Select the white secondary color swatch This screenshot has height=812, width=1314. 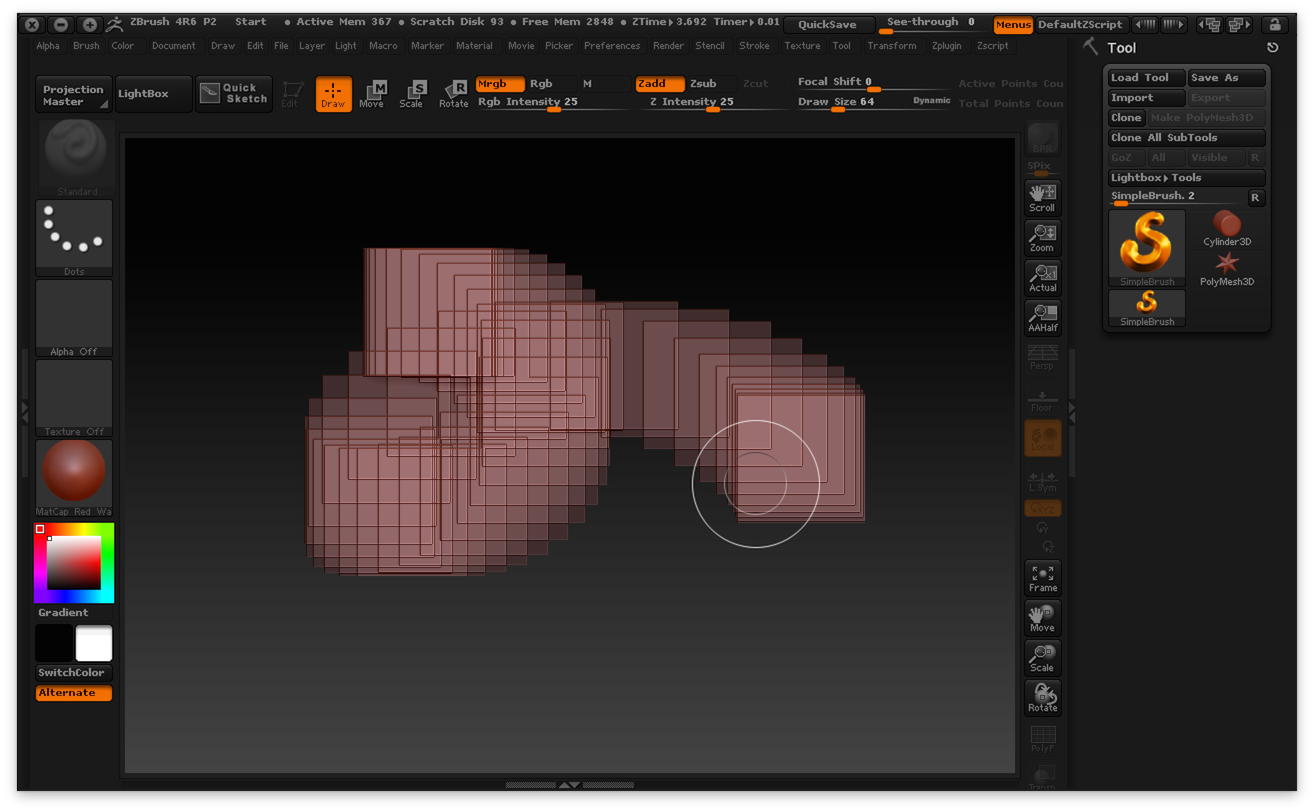click(x=94, y=644)
